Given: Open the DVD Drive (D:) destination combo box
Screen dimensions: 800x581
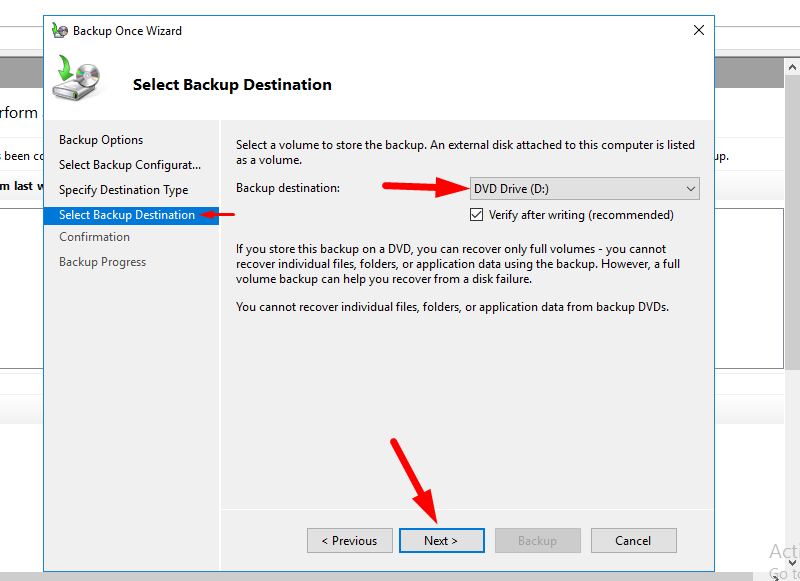Looking at the screenshot, I should point(575,188).
